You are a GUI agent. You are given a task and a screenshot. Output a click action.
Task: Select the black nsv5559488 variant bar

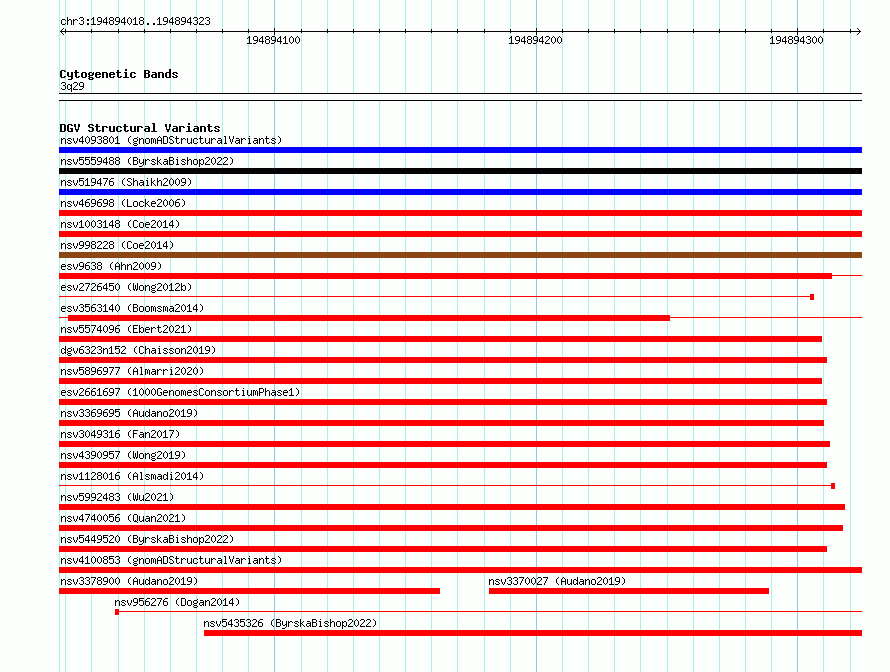tap(460, 171)
